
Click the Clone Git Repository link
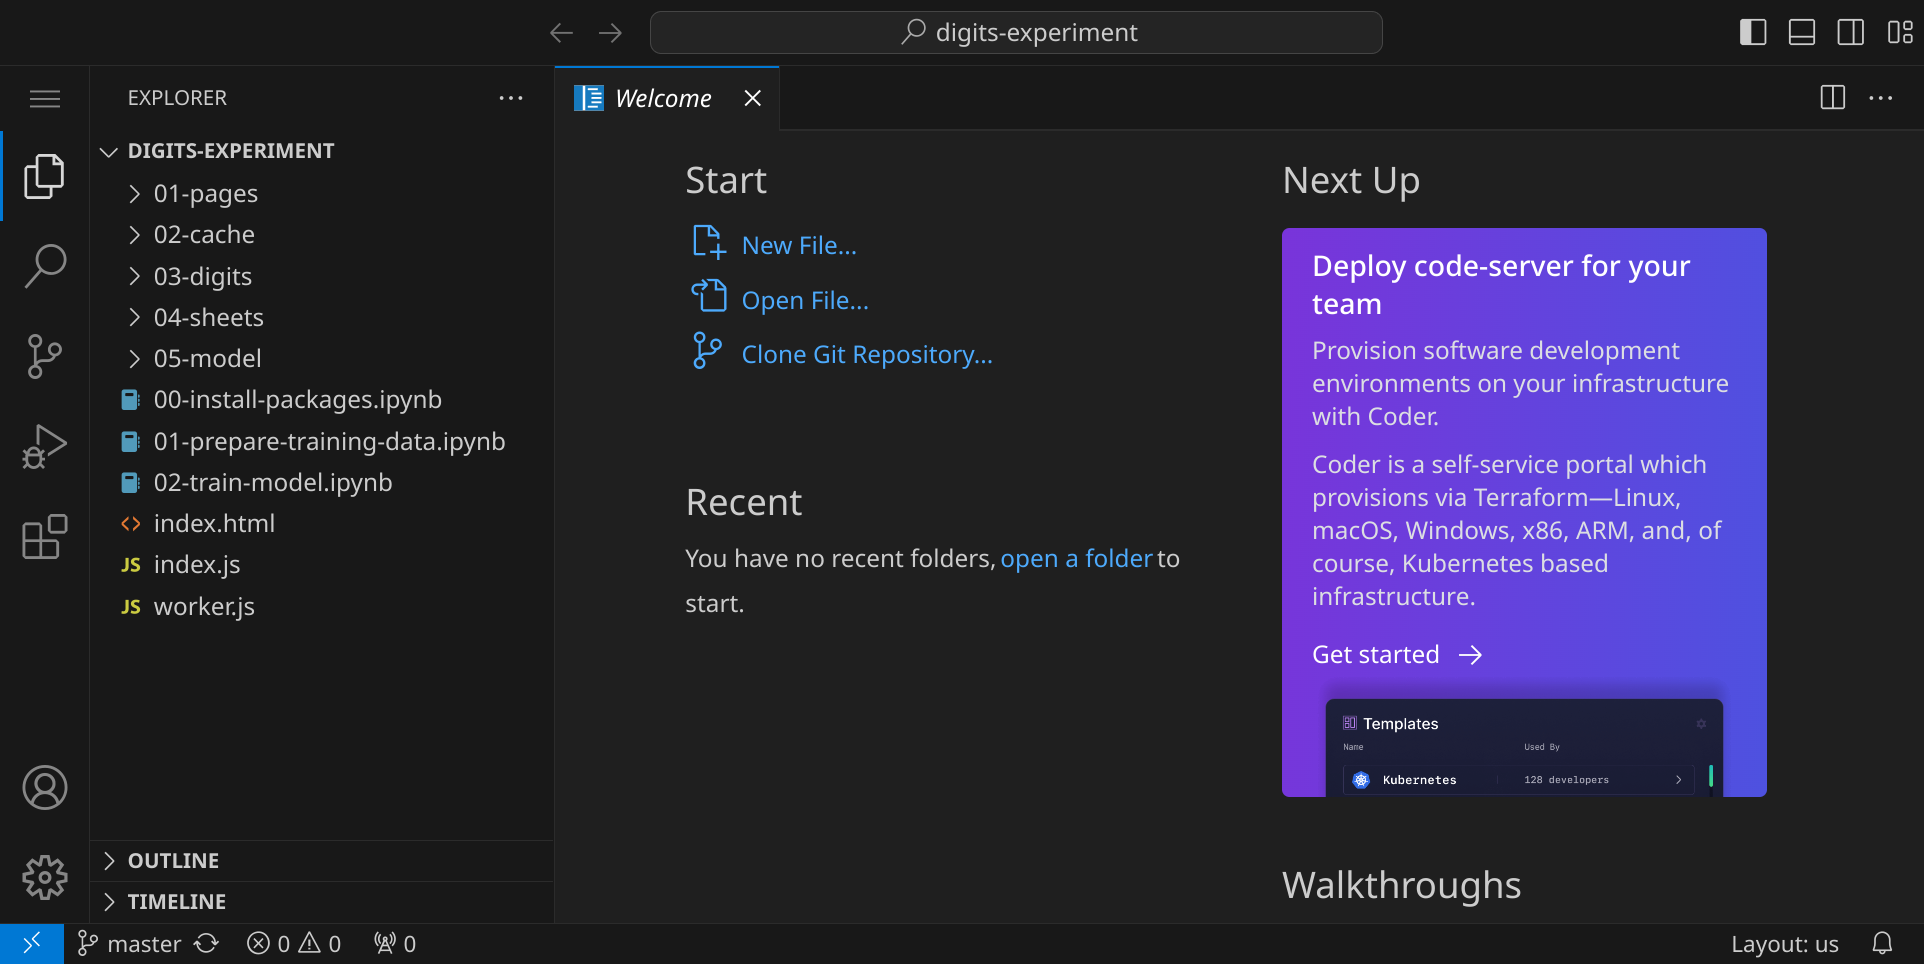pos(867,355)
